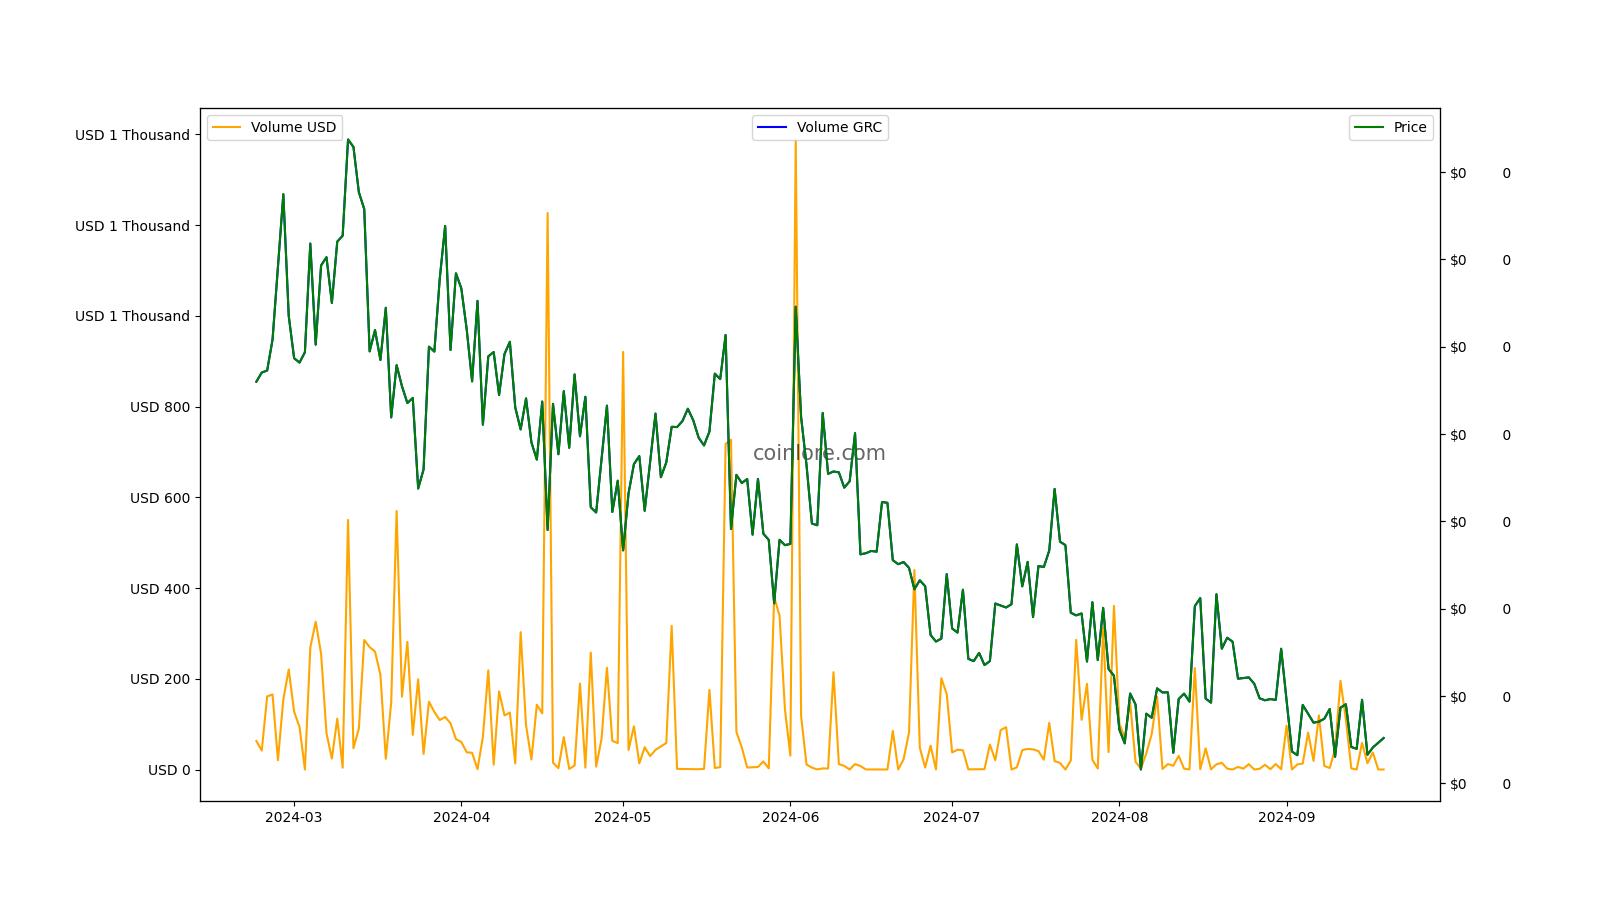1600x900 pixels.
Task: Click the USD 400 y-axis label
Action: (160, 589)
